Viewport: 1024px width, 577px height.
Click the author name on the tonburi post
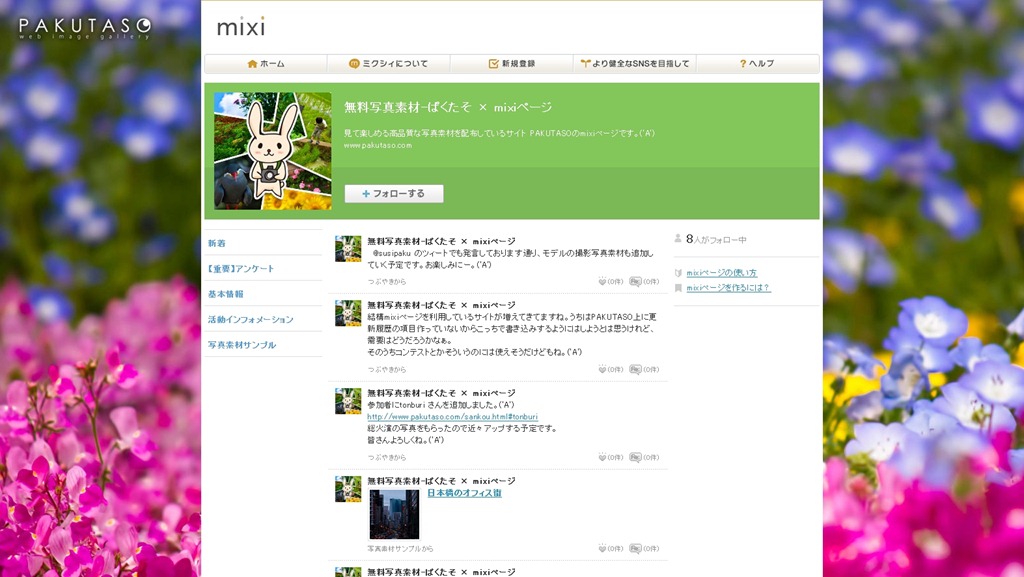click(x=441, y=393)
